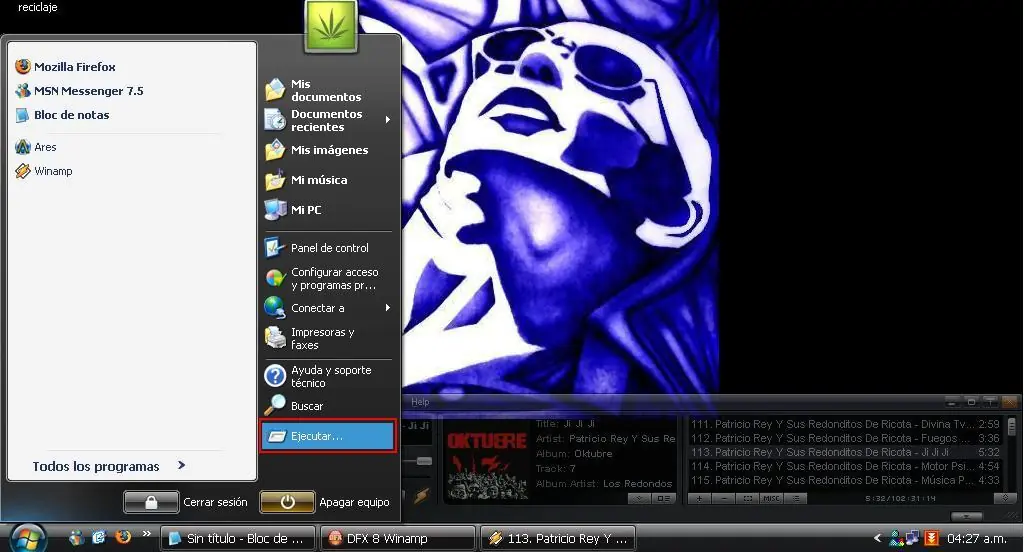Click the Winamp playlist add (+) button
1025x552 pixels.
click(699, 498)
